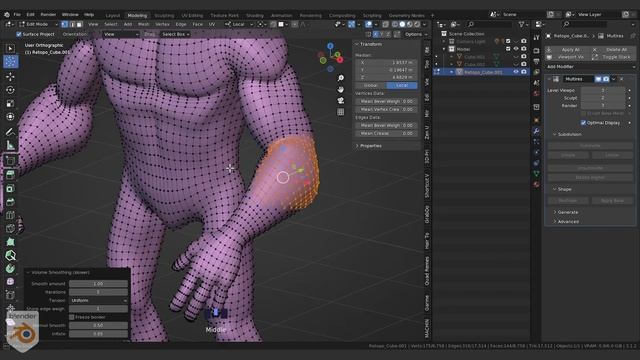
Task: Toggle Model collection exclude checkbox
Action: (x=508, y=49)
